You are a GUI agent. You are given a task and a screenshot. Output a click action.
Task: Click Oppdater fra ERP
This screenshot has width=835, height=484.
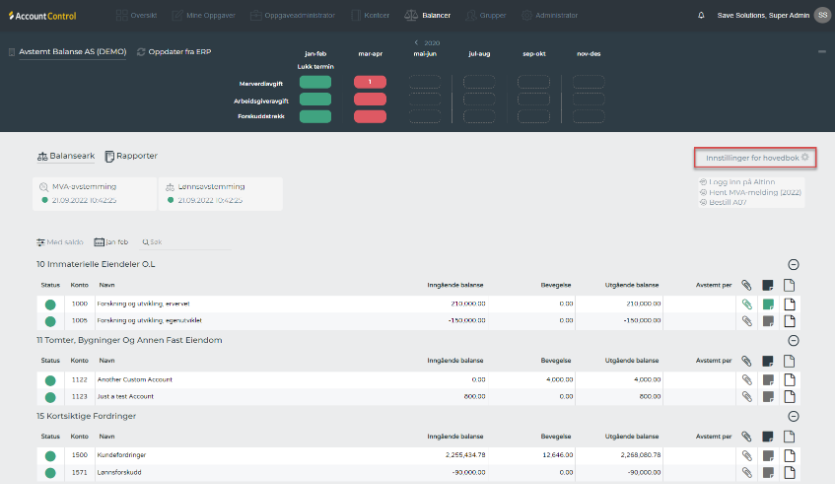[173, 52]
